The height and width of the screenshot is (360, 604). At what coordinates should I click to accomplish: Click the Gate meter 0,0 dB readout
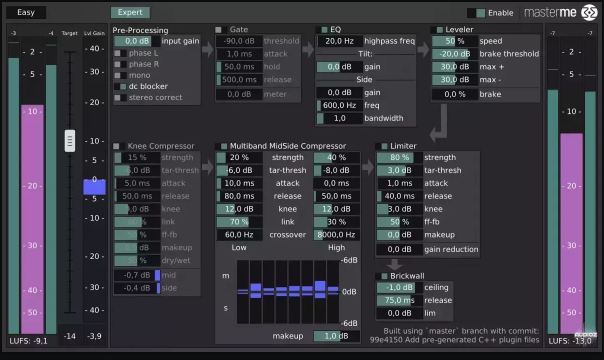(x=239, y=94)
